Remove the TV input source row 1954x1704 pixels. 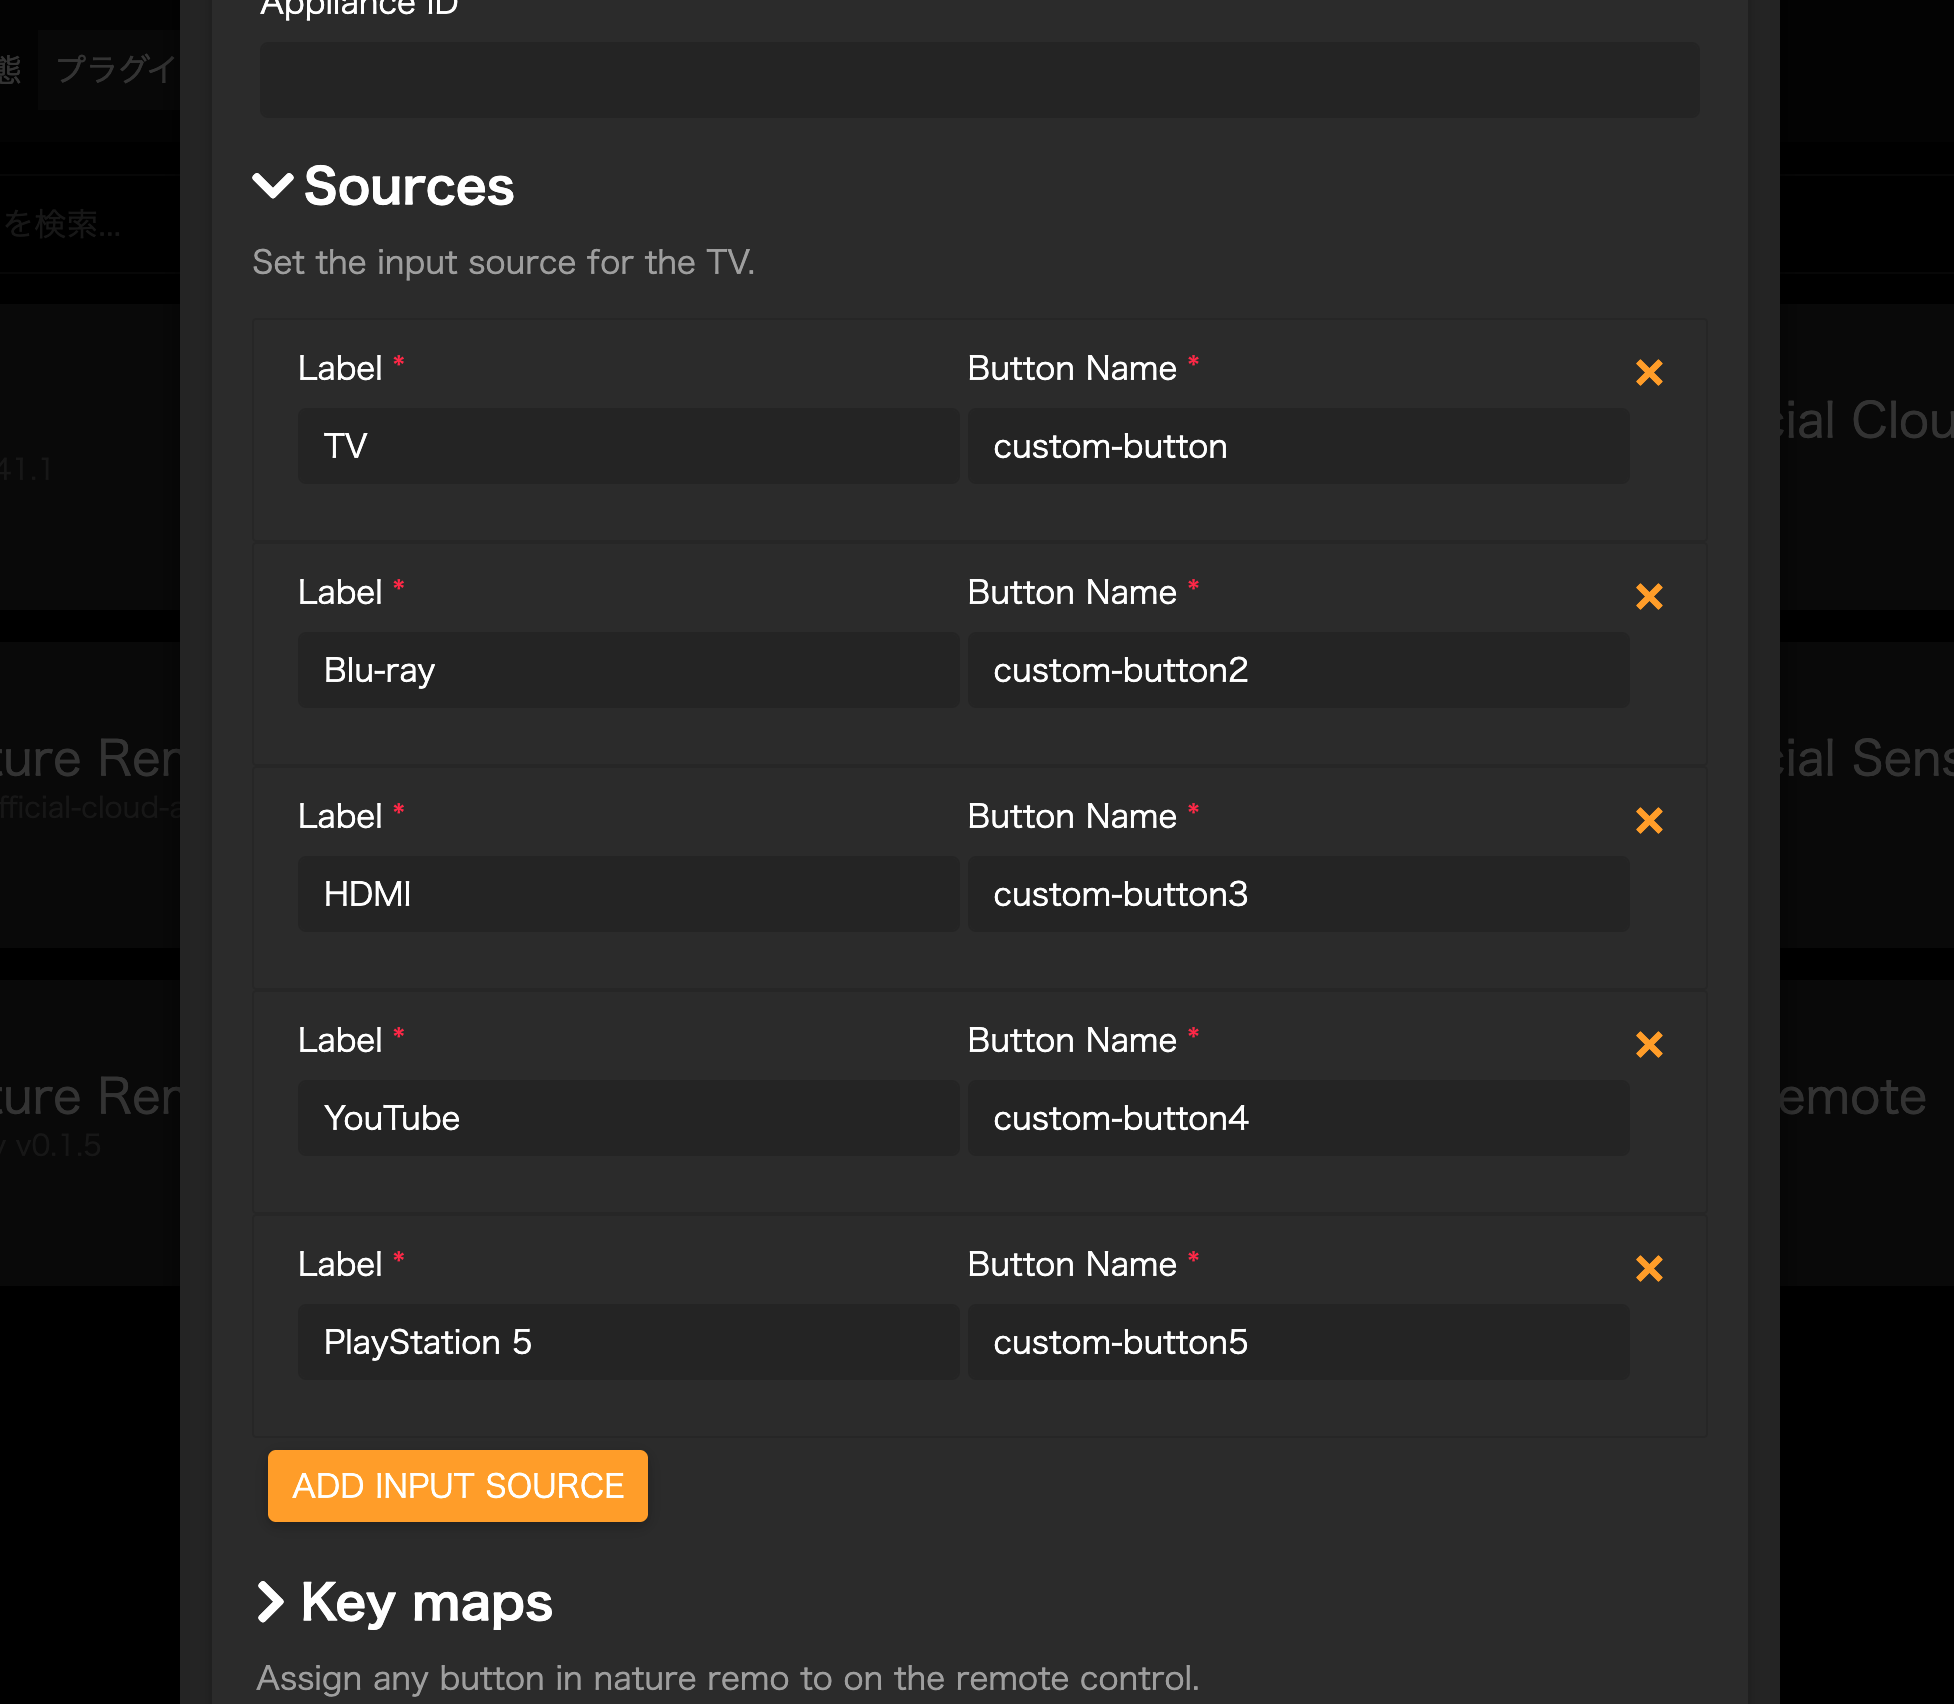pyautogui.click(x=1649, y=372)
